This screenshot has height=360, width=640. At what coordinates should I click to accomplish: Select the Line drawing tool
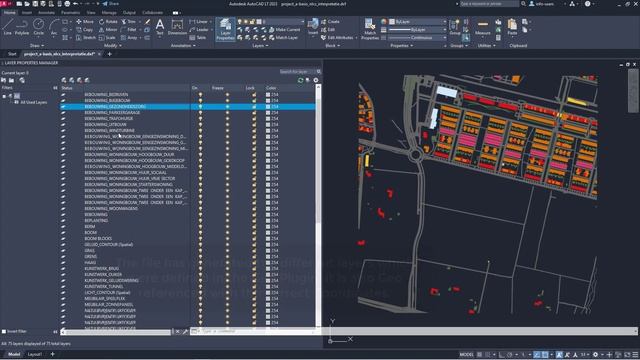(x=7, y=27)
